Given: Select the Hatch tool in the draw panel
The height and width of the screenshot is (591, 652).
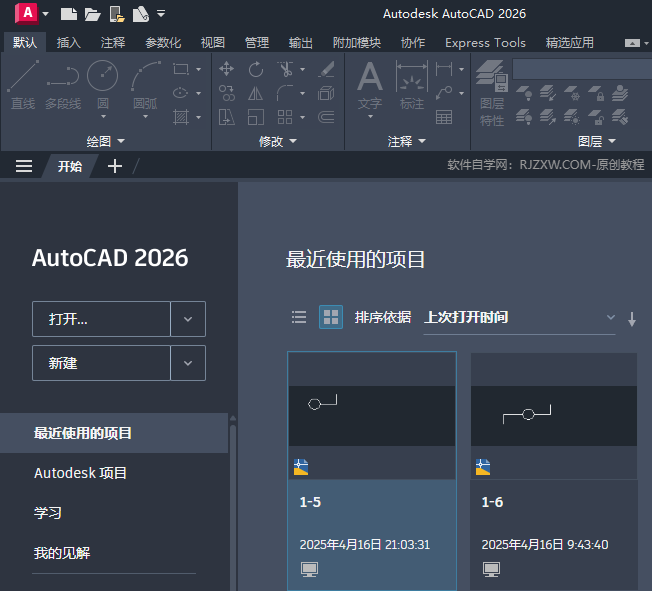Looking at the screenshot, I should tap(180, 117).
